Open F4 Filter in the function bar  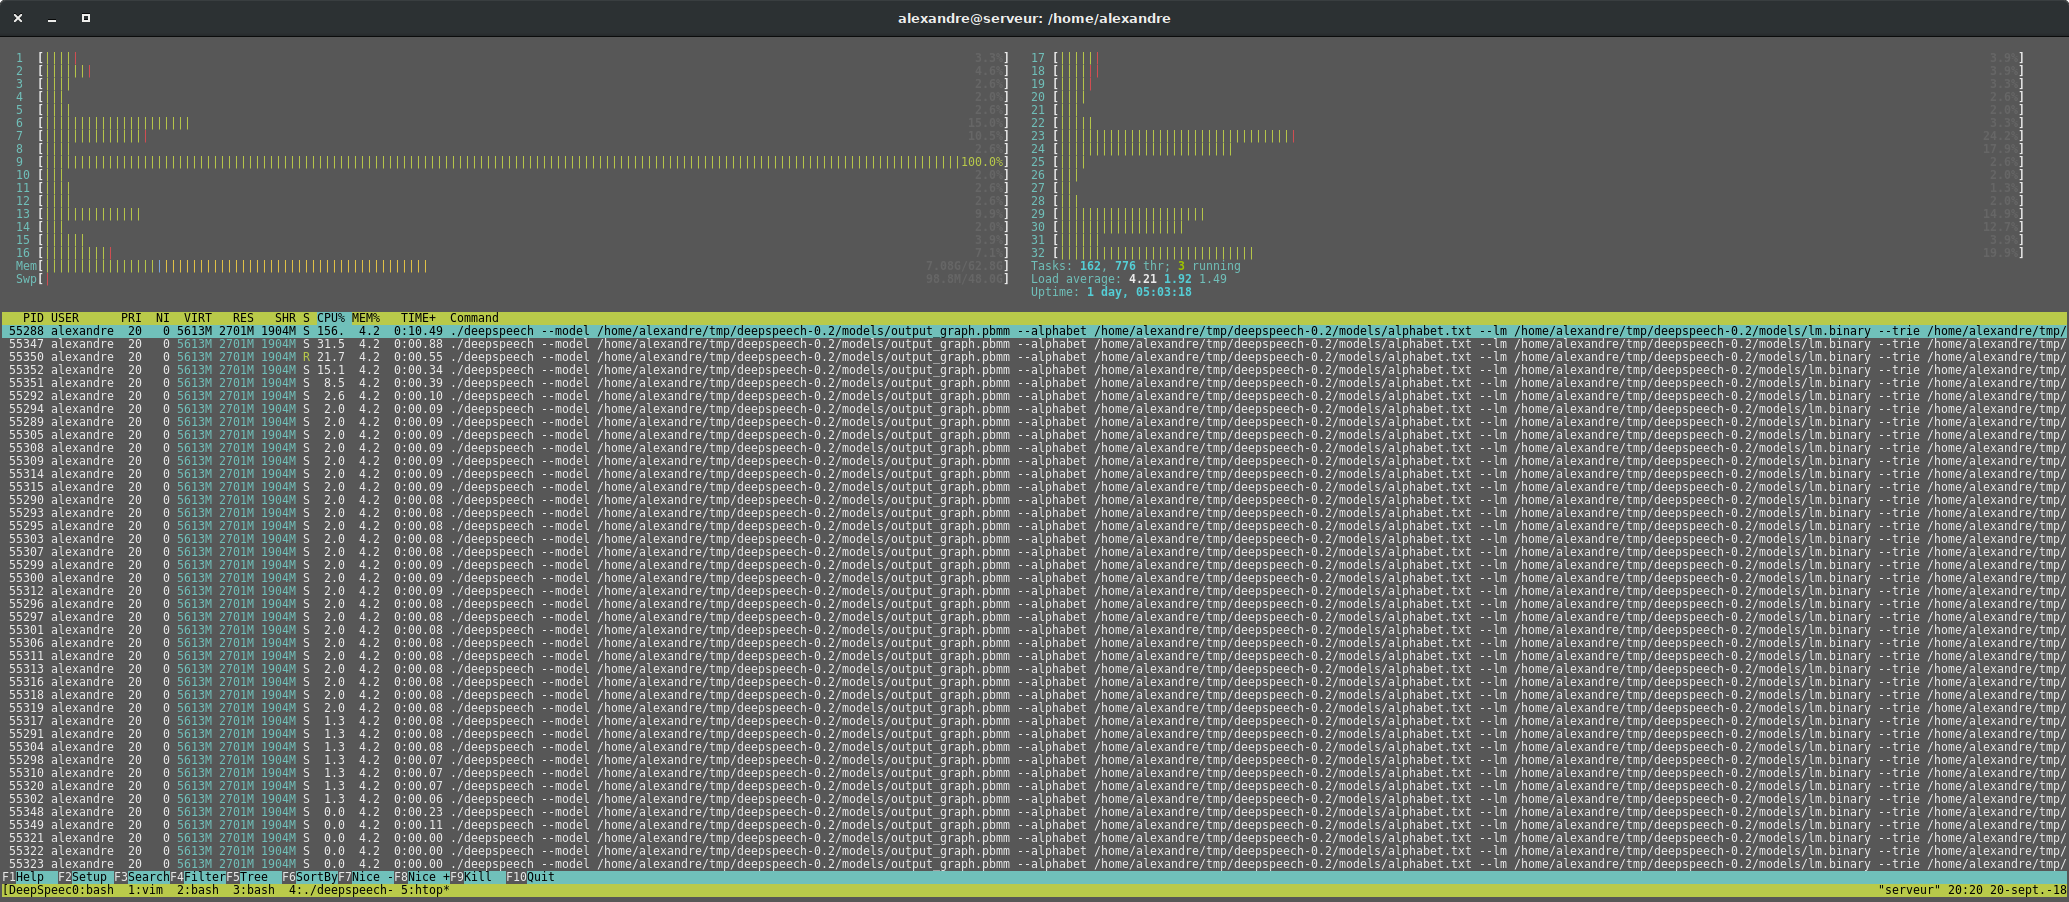click(197, 877)
